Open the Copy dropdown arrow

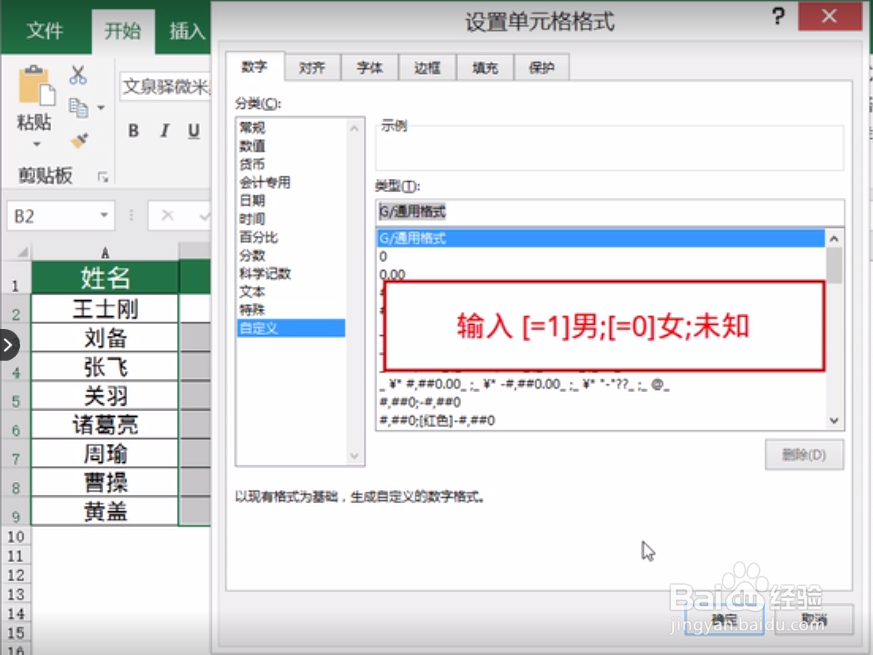[100, 107]
